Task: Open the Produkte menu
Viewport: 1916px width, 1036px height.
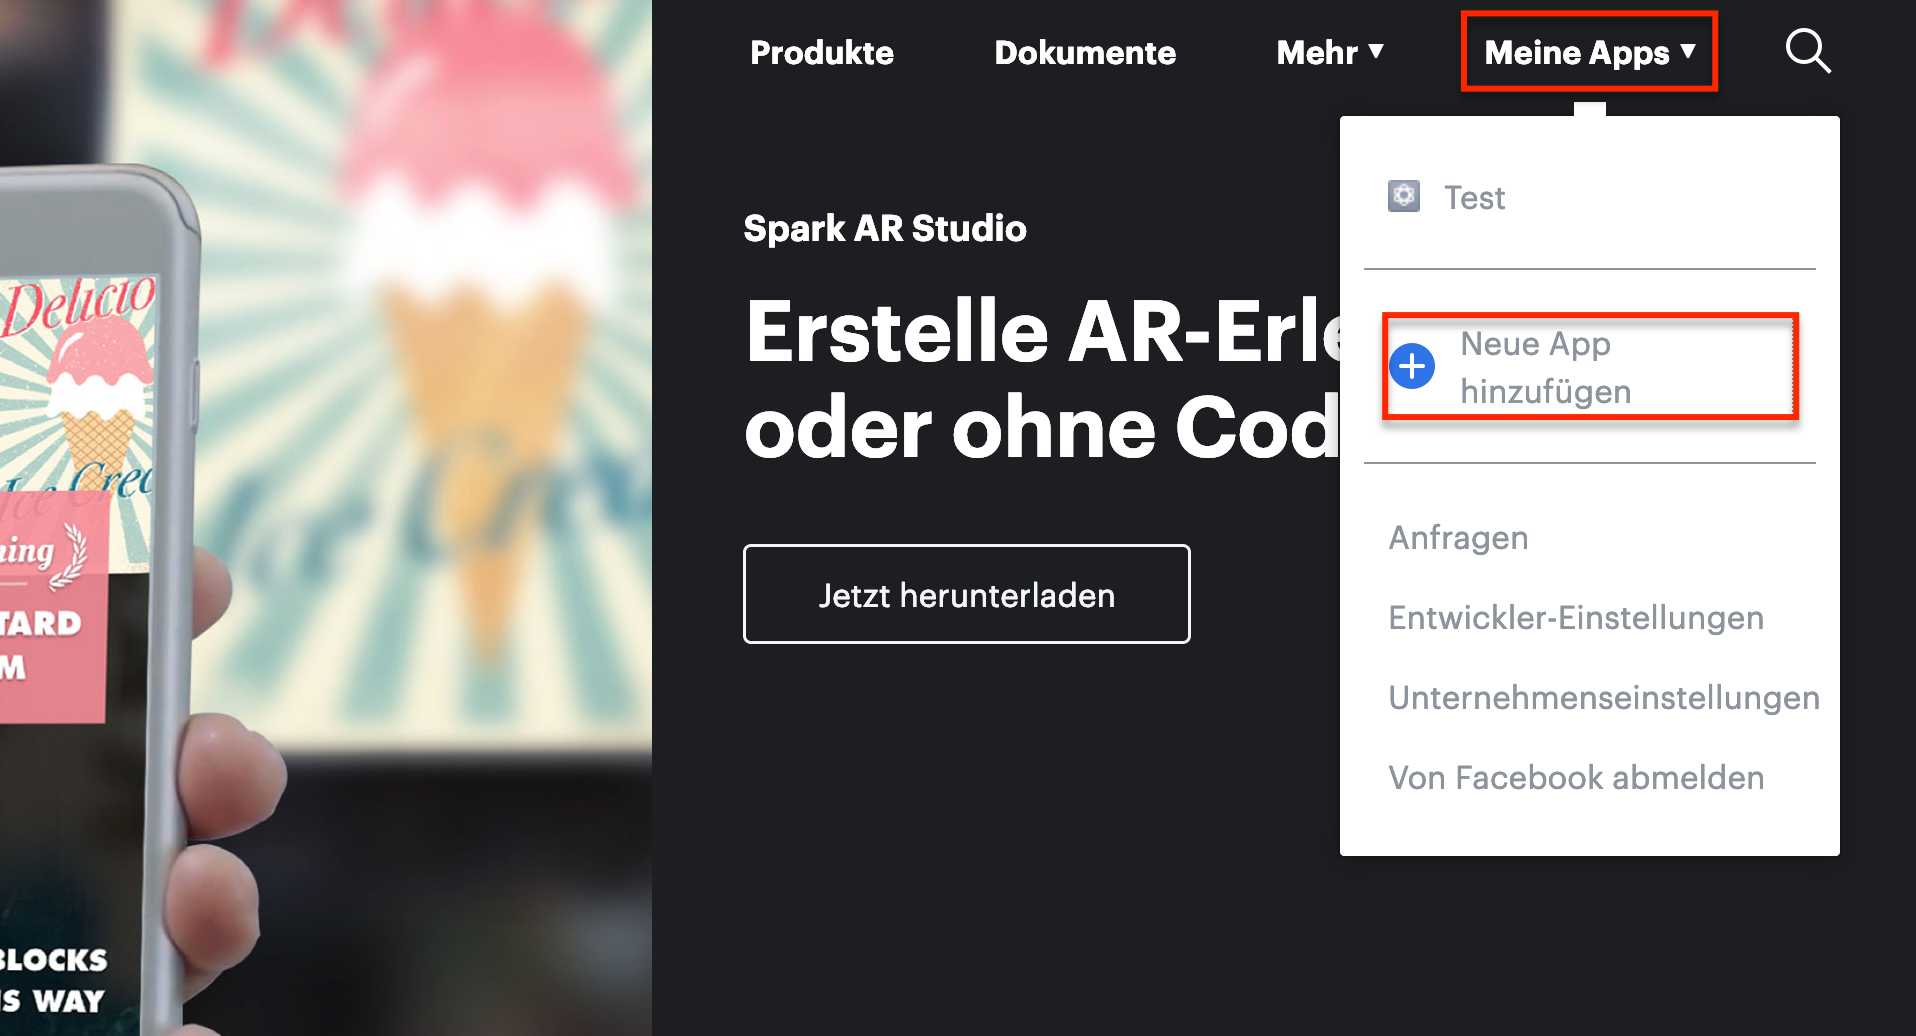Action: coord(822,52)
